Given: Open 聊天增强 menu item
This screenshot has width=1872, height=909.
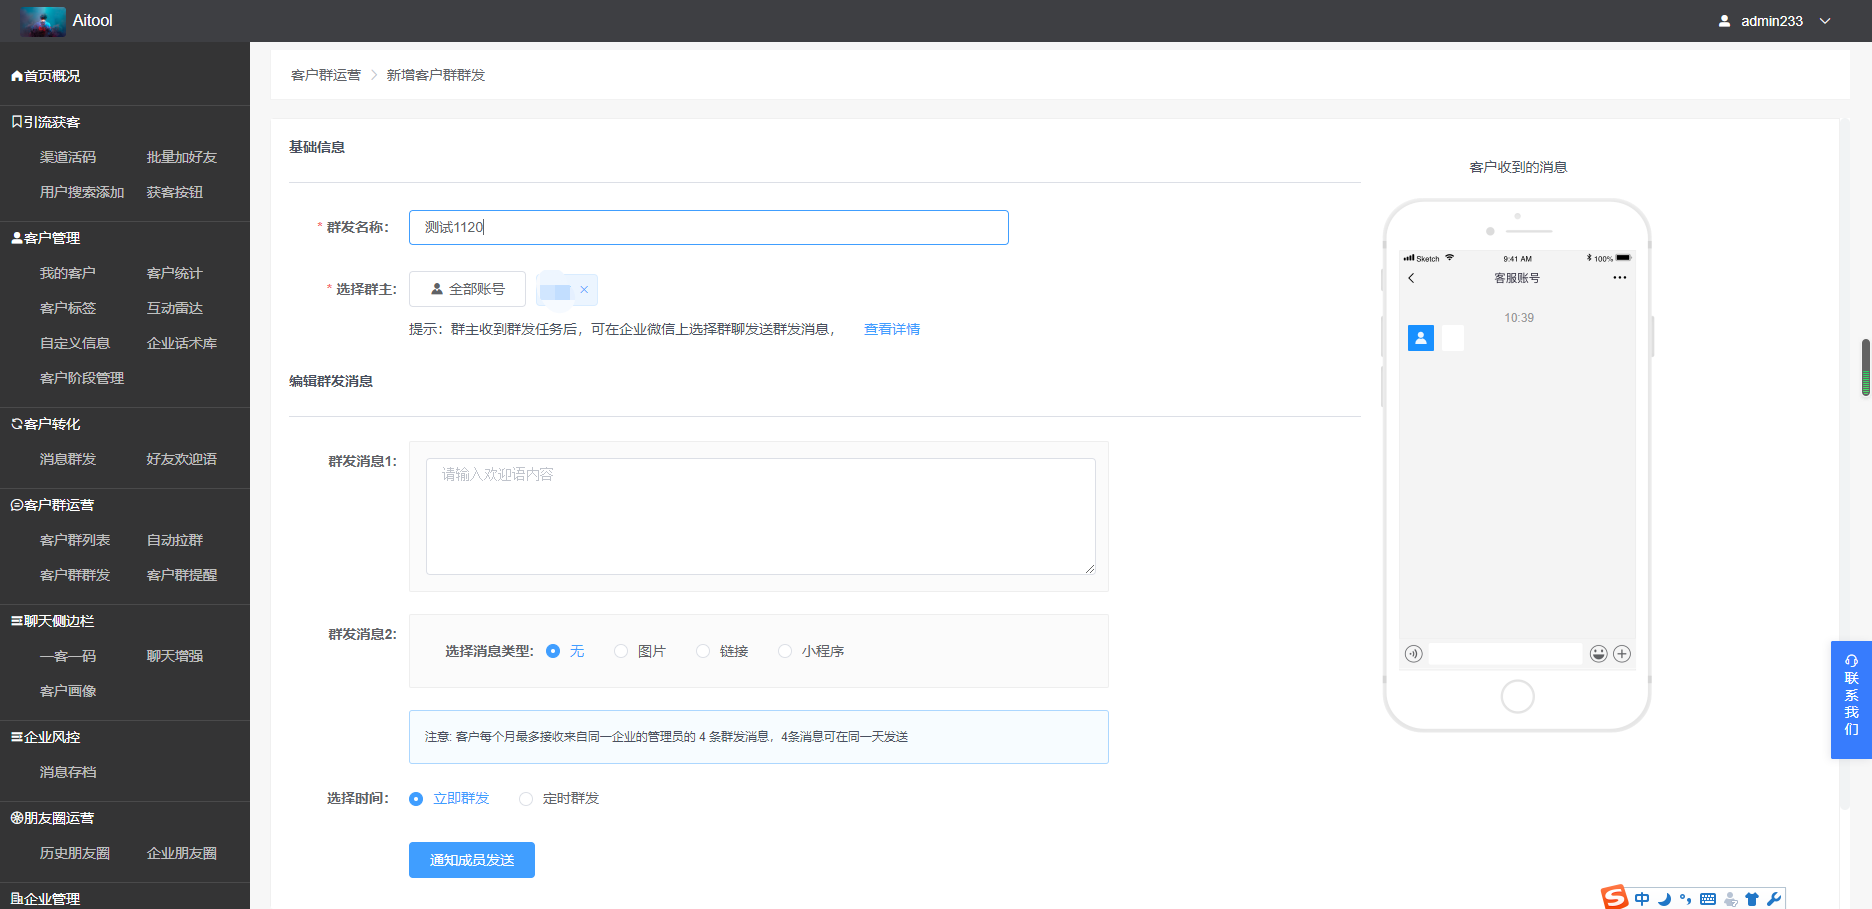Looking at the screenshot, I should [175, 656].
